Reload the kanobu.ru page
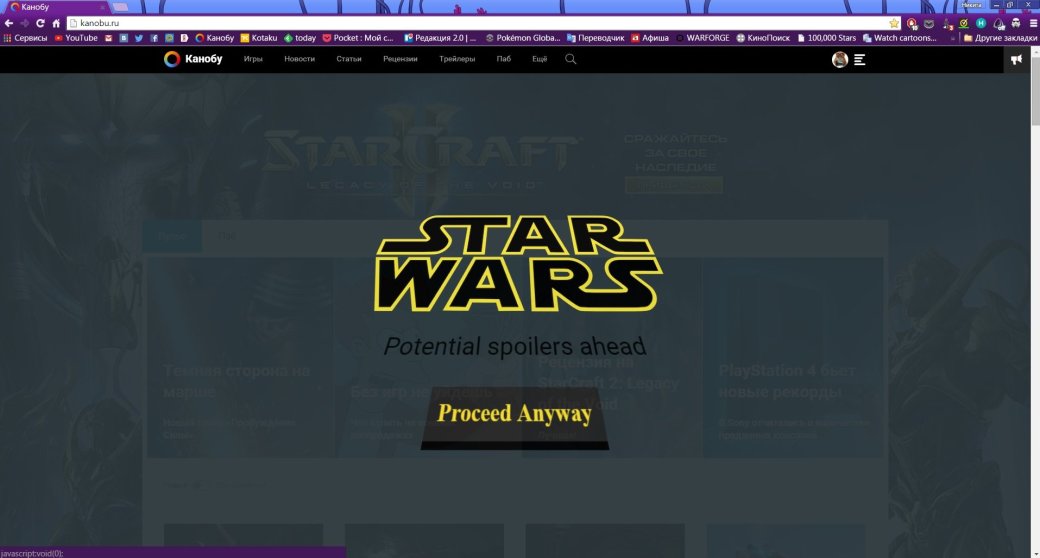The width and height of the screenshot is (1040, 558). click(40, 23)
